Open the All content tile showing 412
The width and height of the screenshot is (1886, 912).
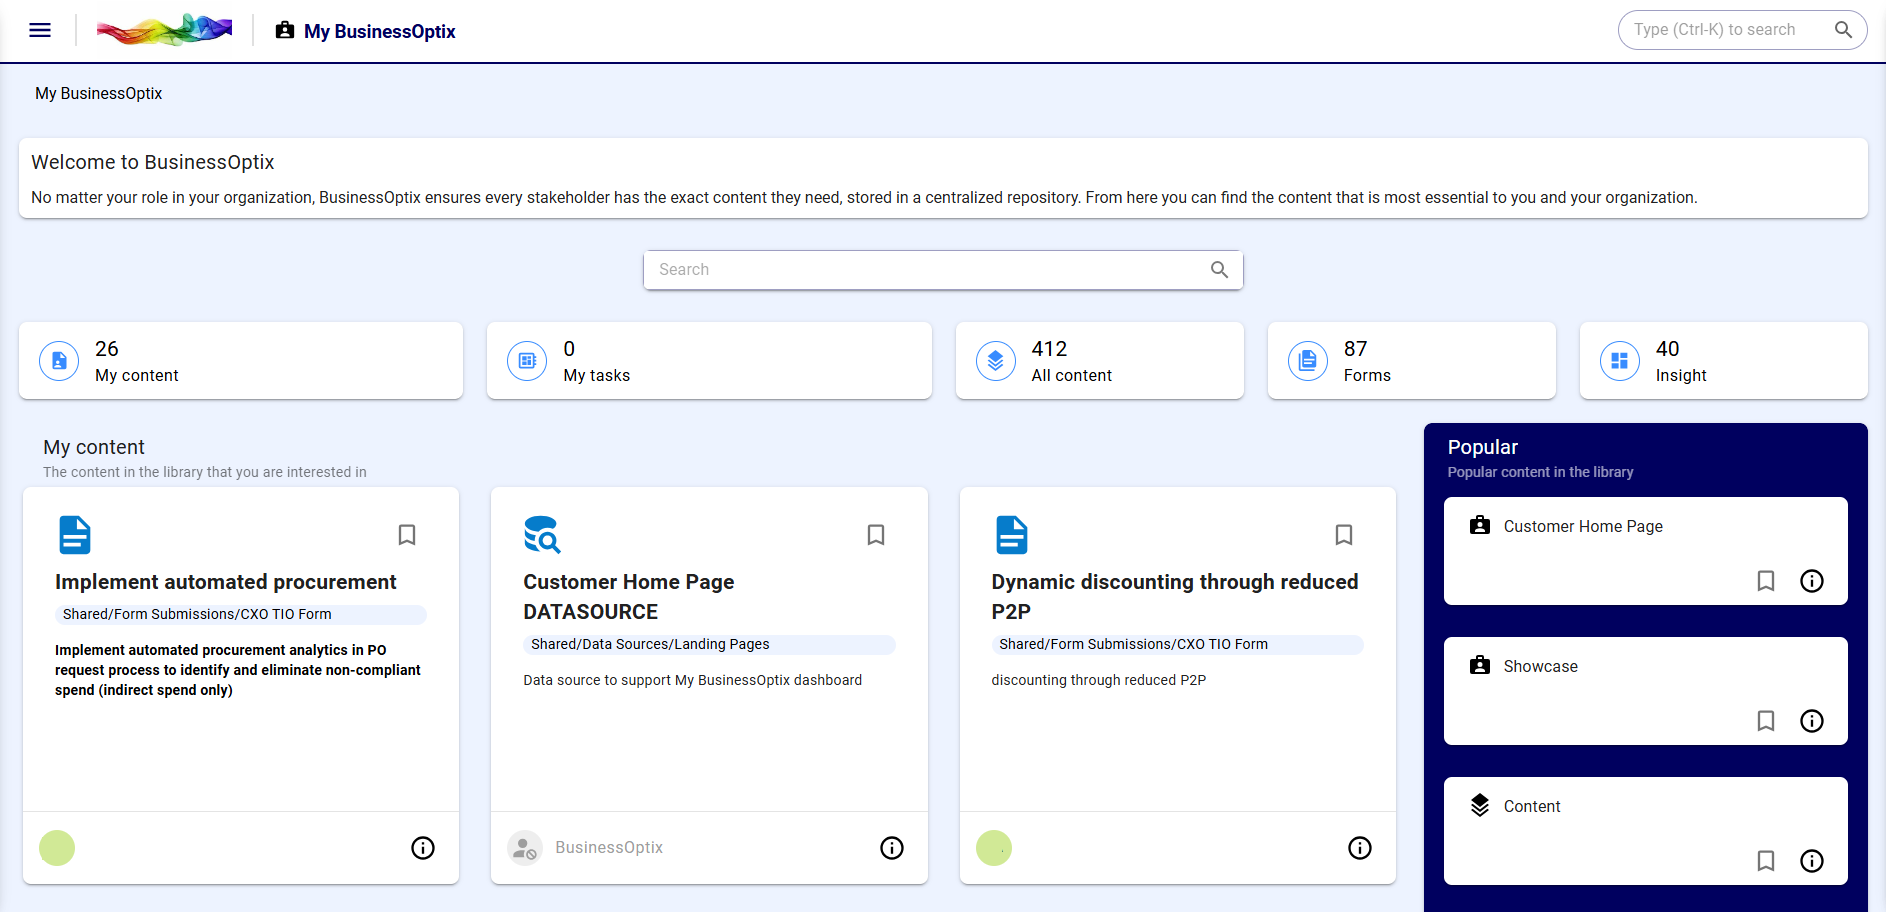[1099, 361]
